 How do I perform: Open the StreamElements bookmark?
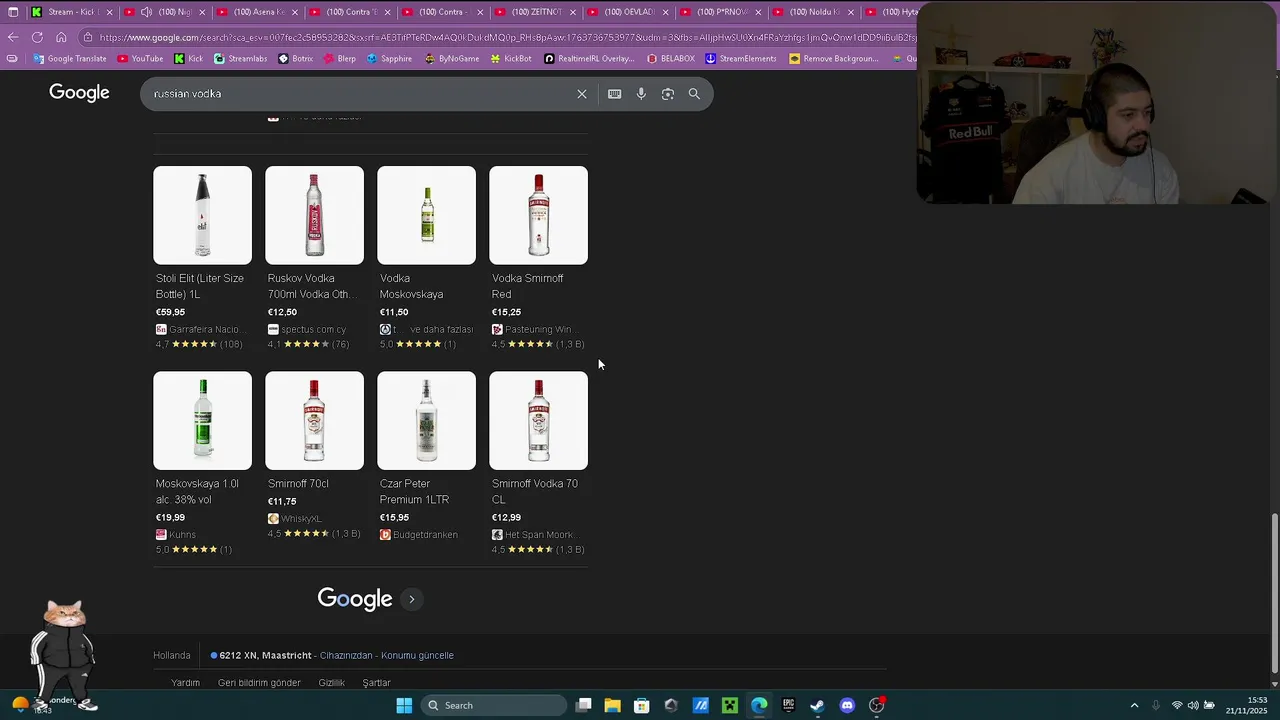click(x=741, y=58)
